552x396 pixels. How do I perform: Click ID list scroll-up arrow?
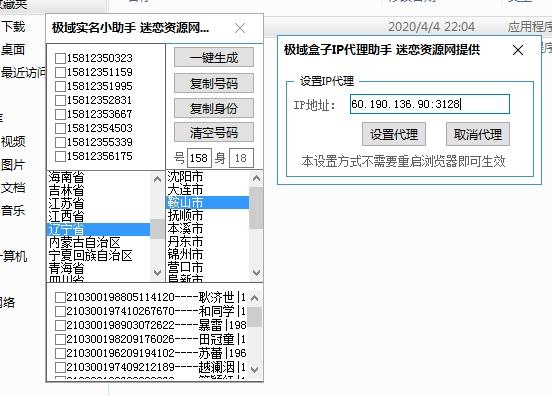255,298
